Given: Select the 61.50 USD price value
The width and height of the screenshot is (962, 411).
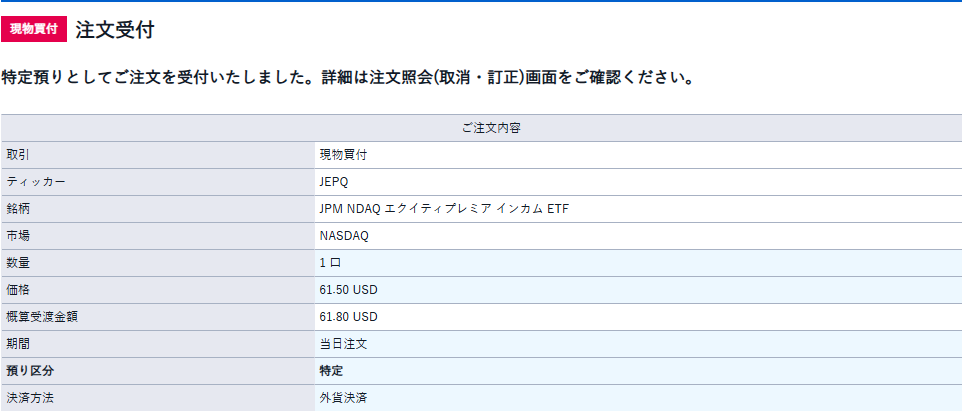Looking at the screenshot, I should click(348, 290).
